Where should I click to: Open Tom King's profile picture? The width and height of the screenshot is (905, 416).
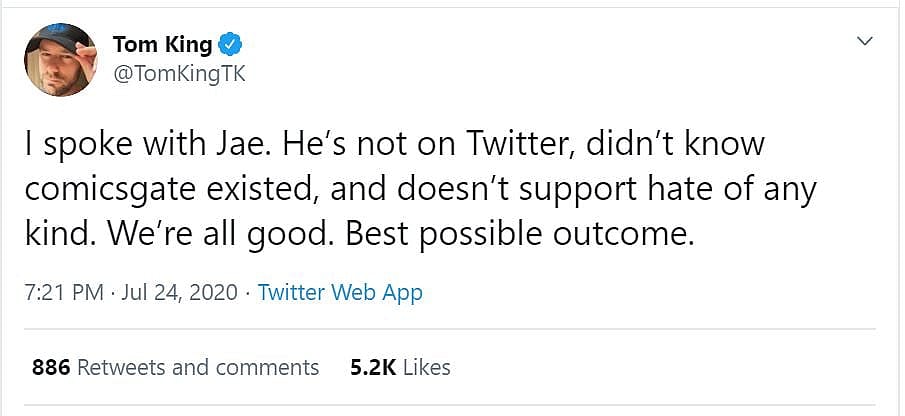point(60,60)
